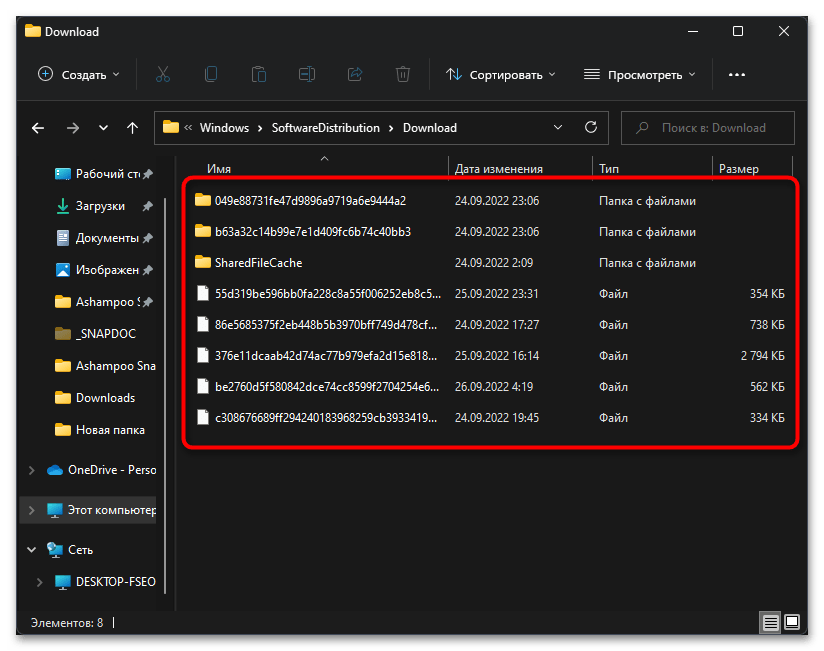
Task: Expand address bar history dropdown
Action: point(558,128)
